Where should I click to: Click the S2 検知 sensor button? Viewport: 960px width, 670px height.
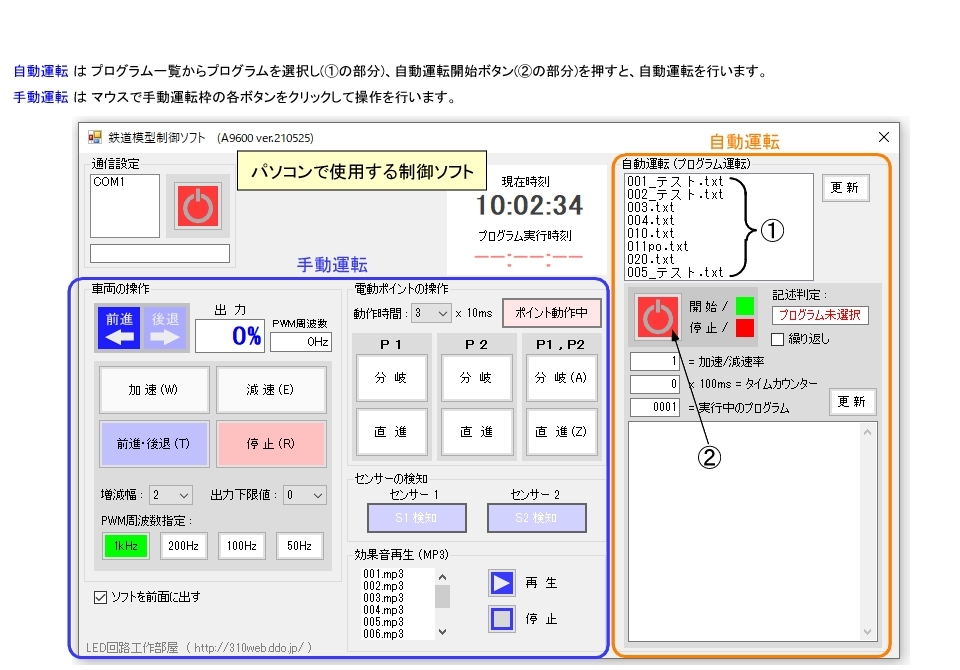pos(536,518)
